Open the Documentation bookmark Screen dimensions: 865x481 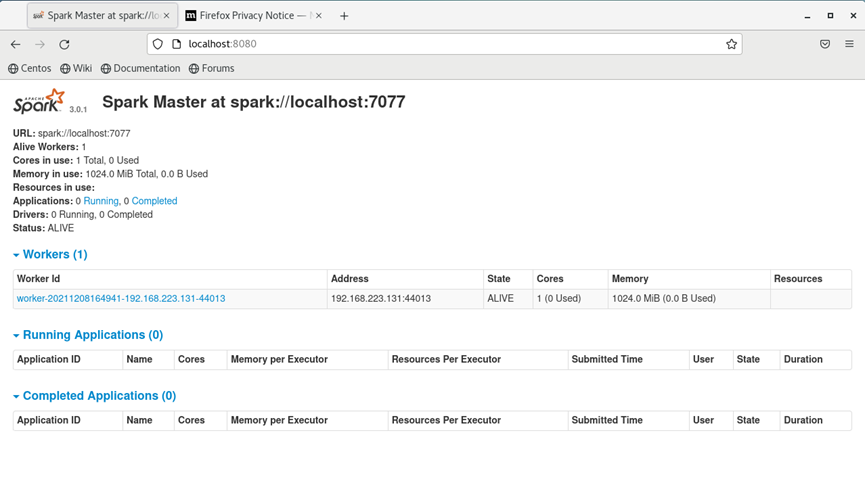[x=141, y=68]
